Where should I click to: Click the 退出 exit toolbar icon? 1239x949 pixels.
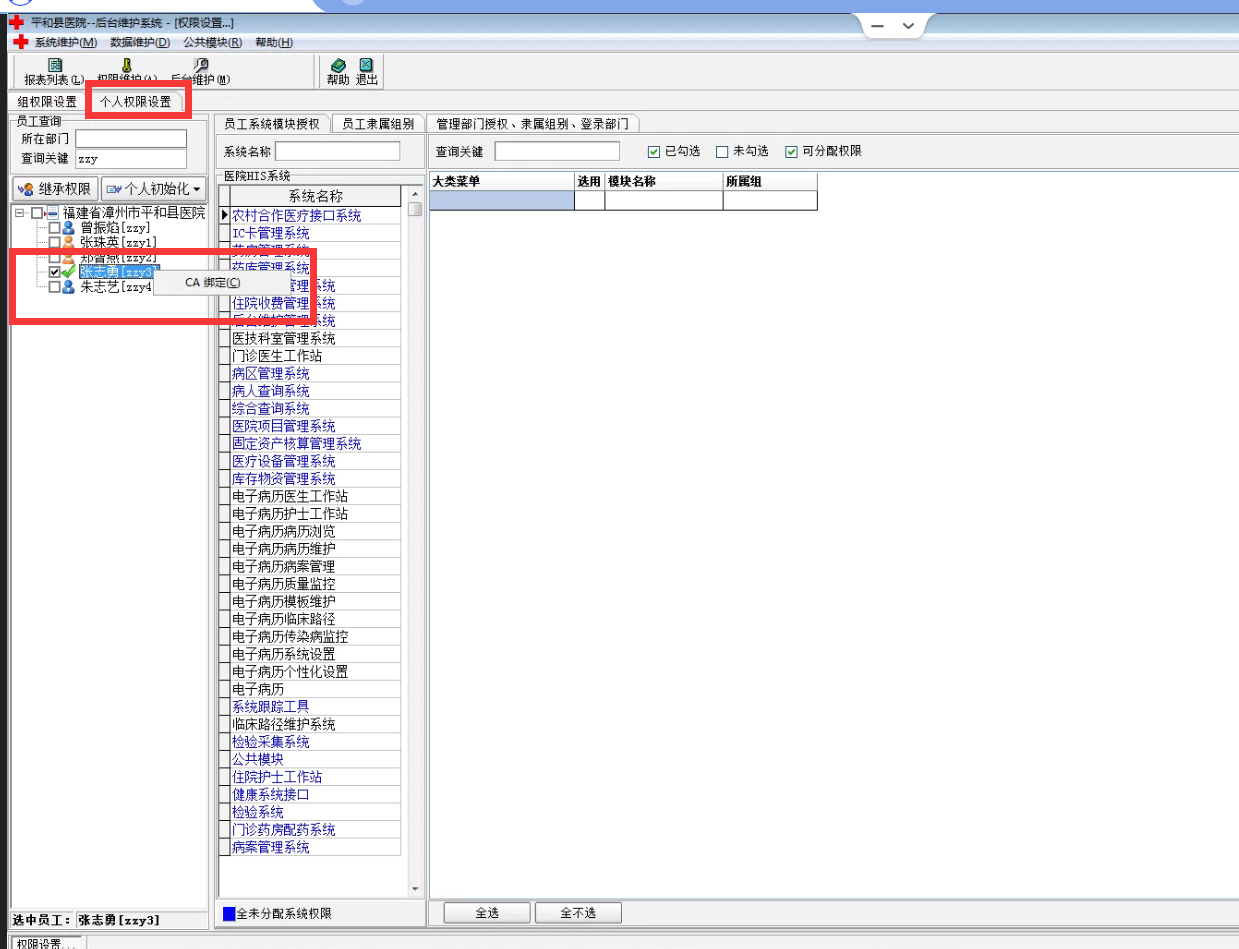coord(366,65)
